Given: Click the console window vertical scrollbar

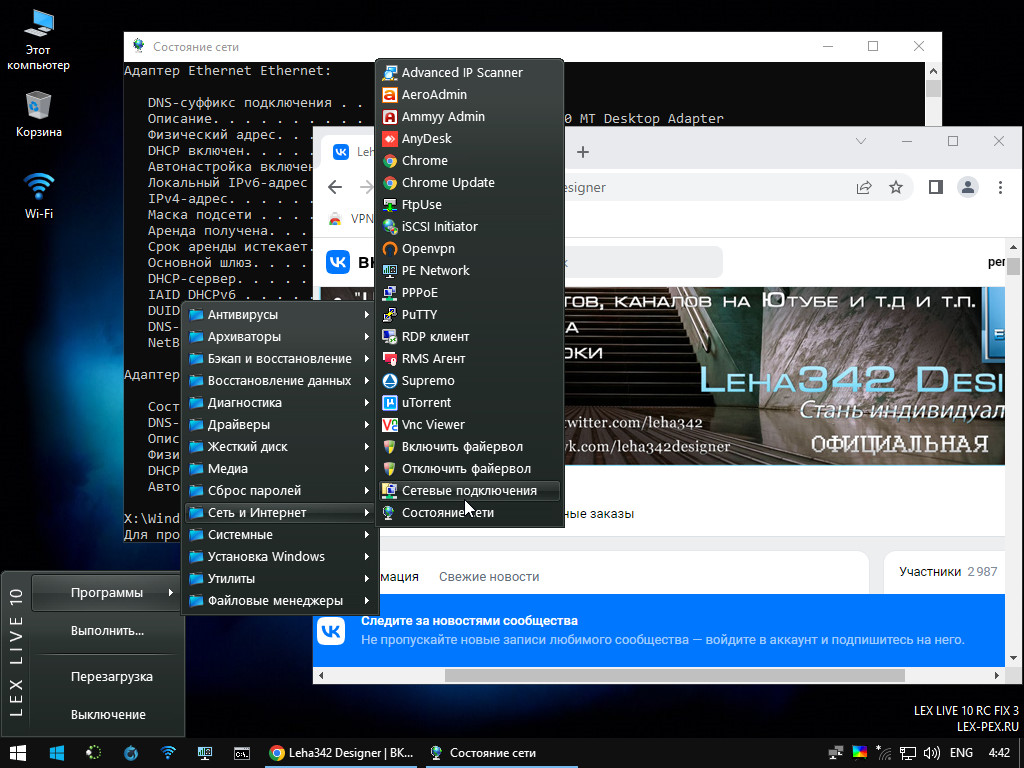Looking at the screenshot, I should click(933, 90).
